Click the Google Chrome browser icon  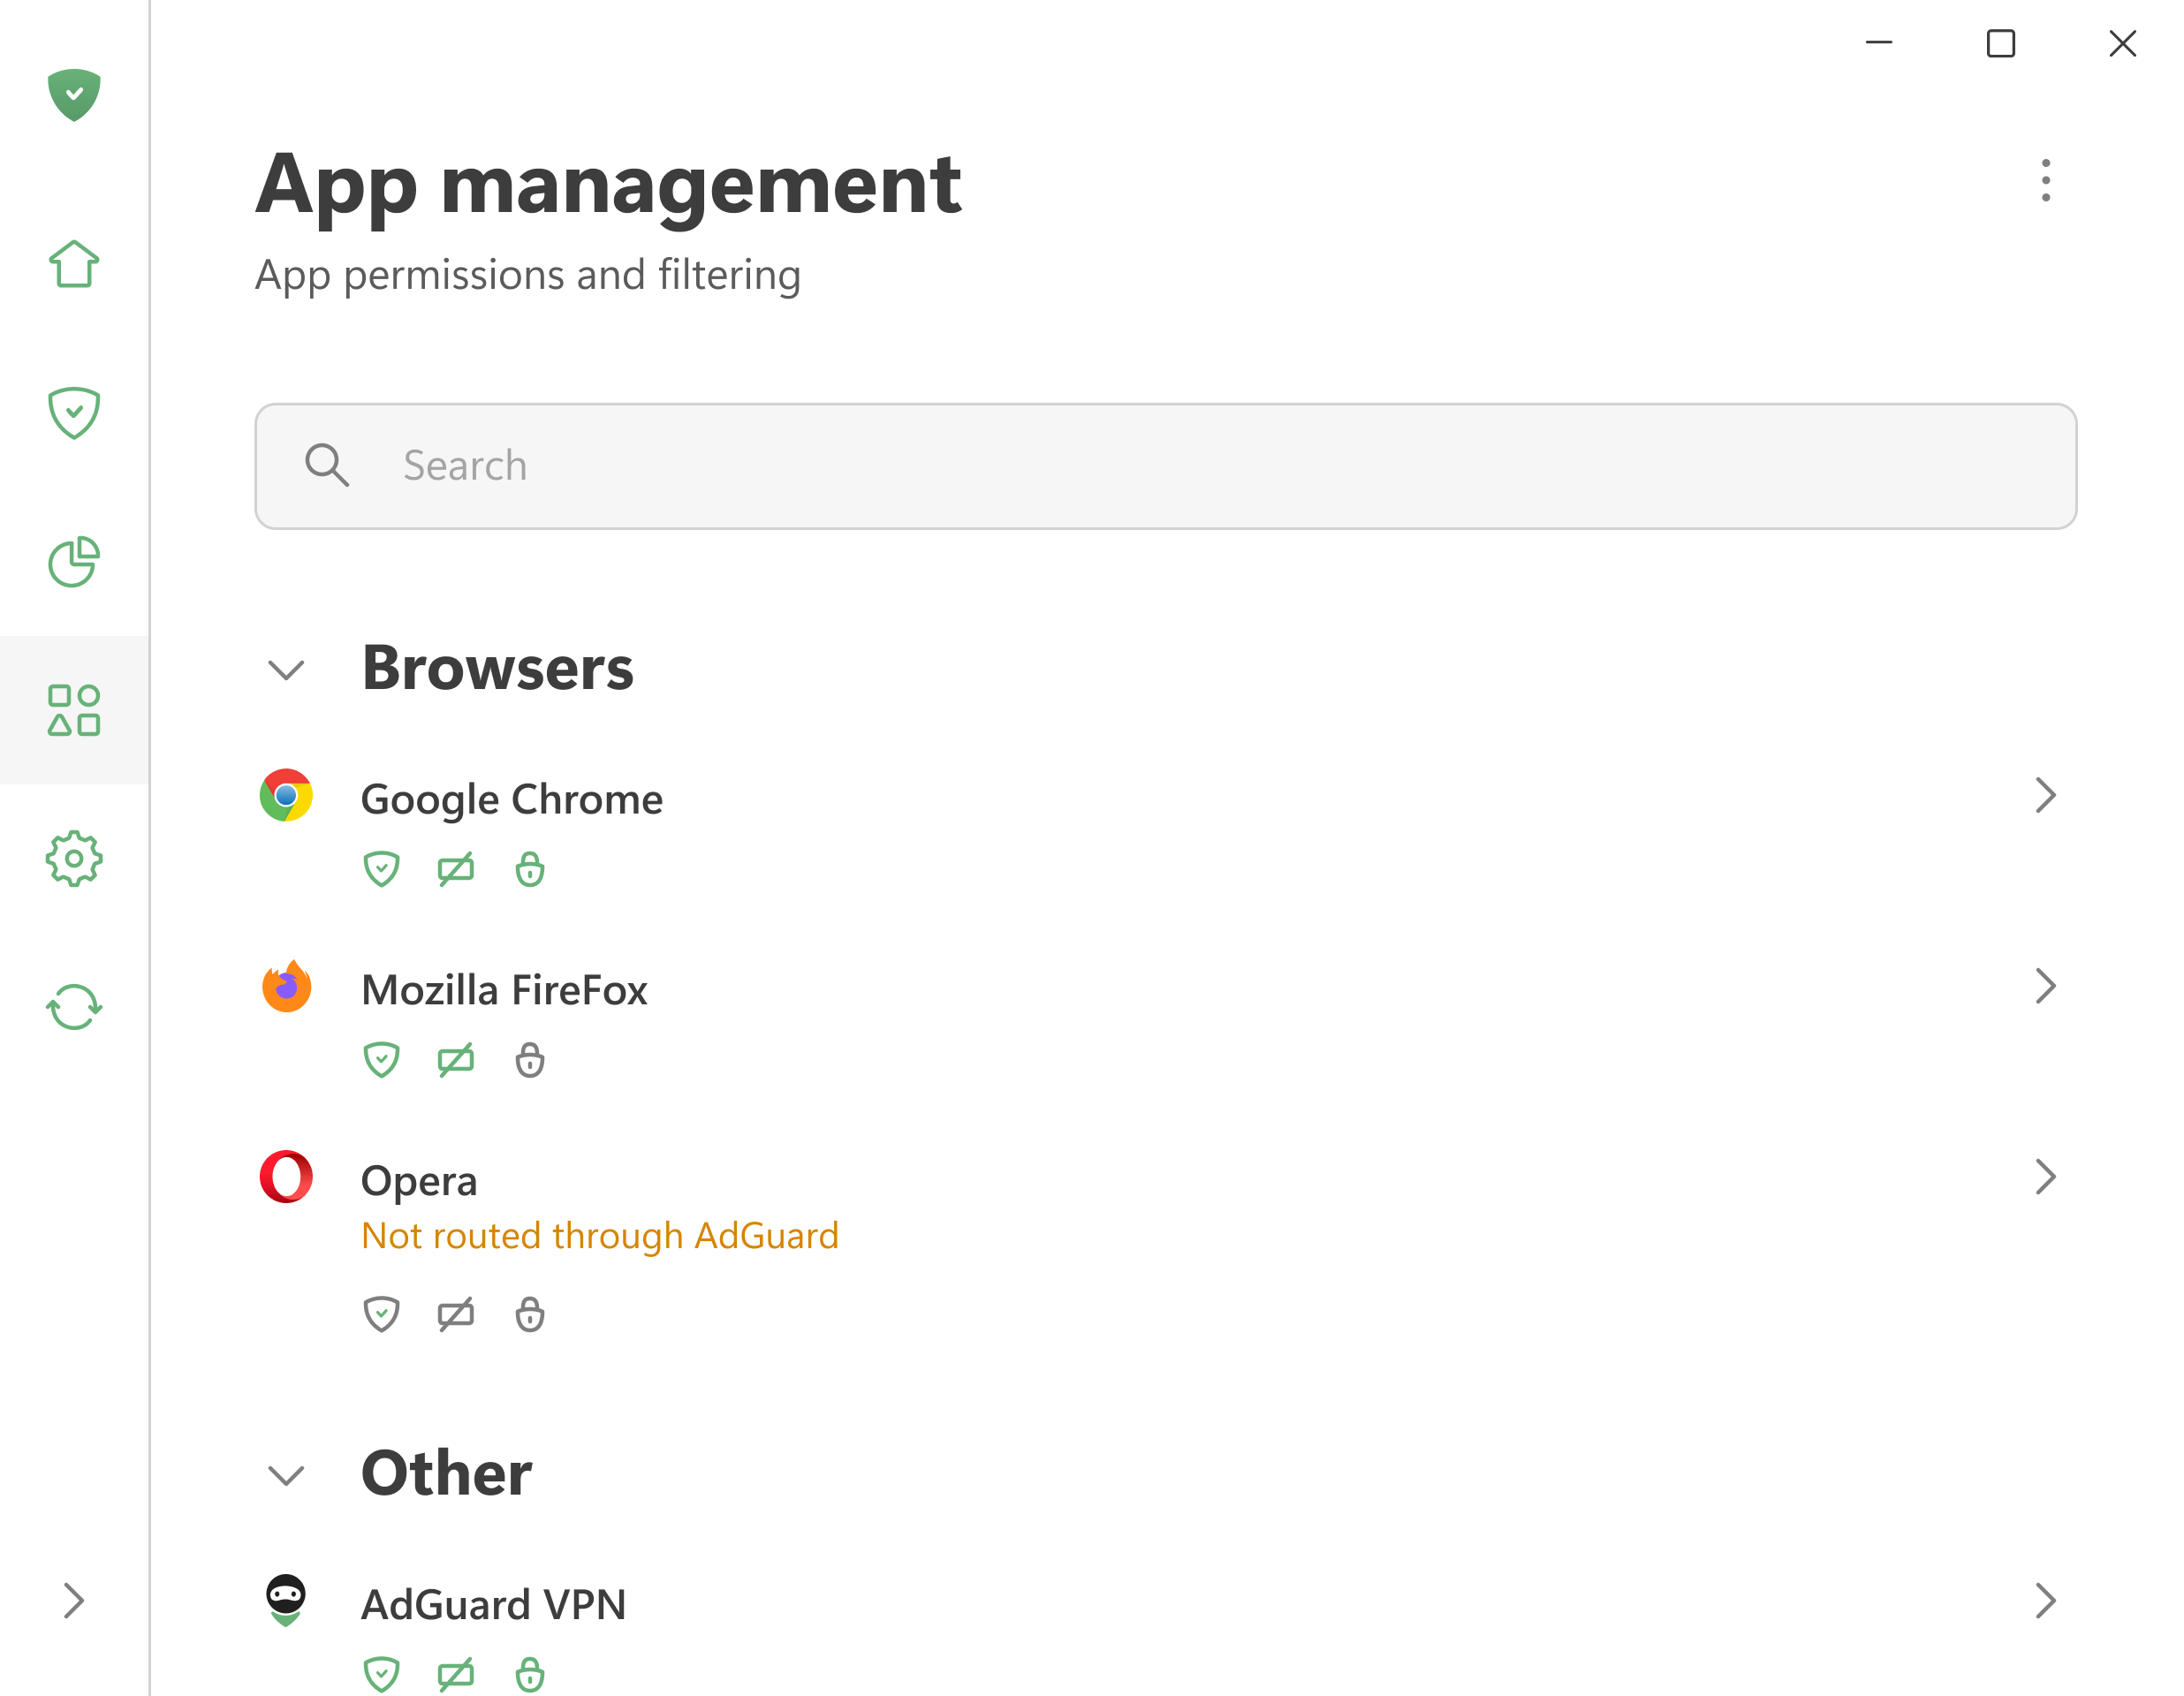click(x=286, y=796)
